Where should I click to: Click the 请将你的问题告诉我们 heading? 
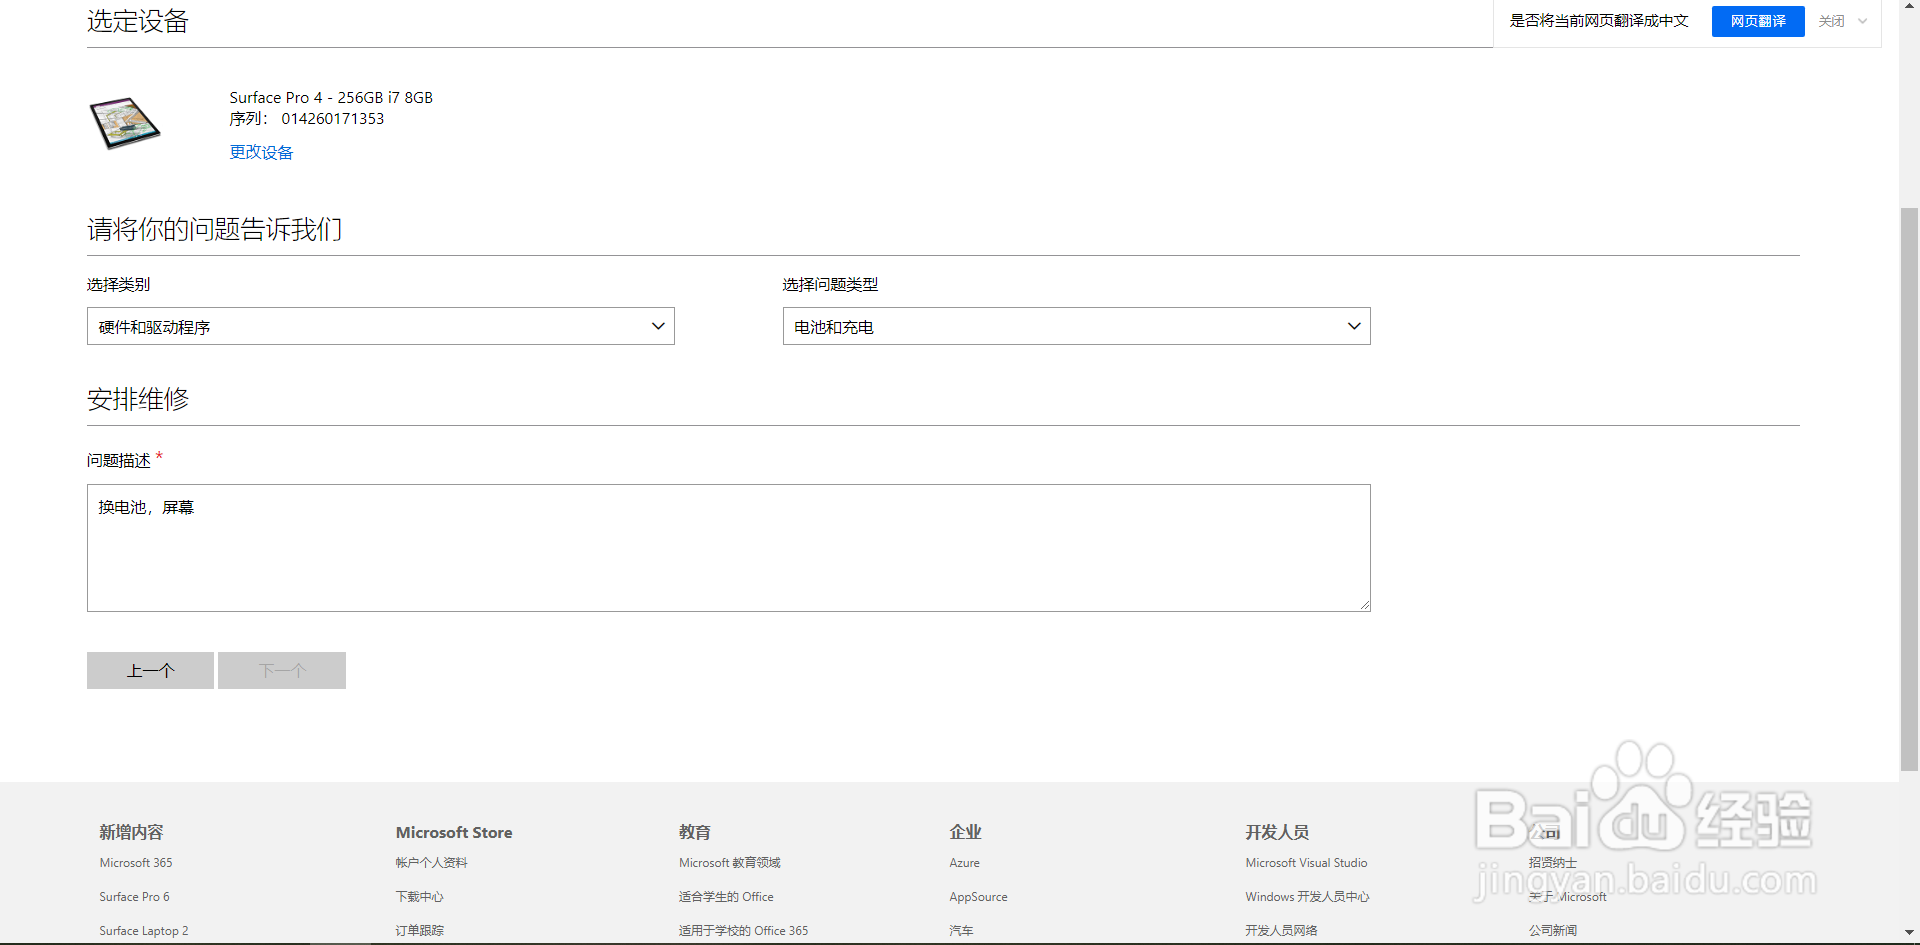point(215,229)
